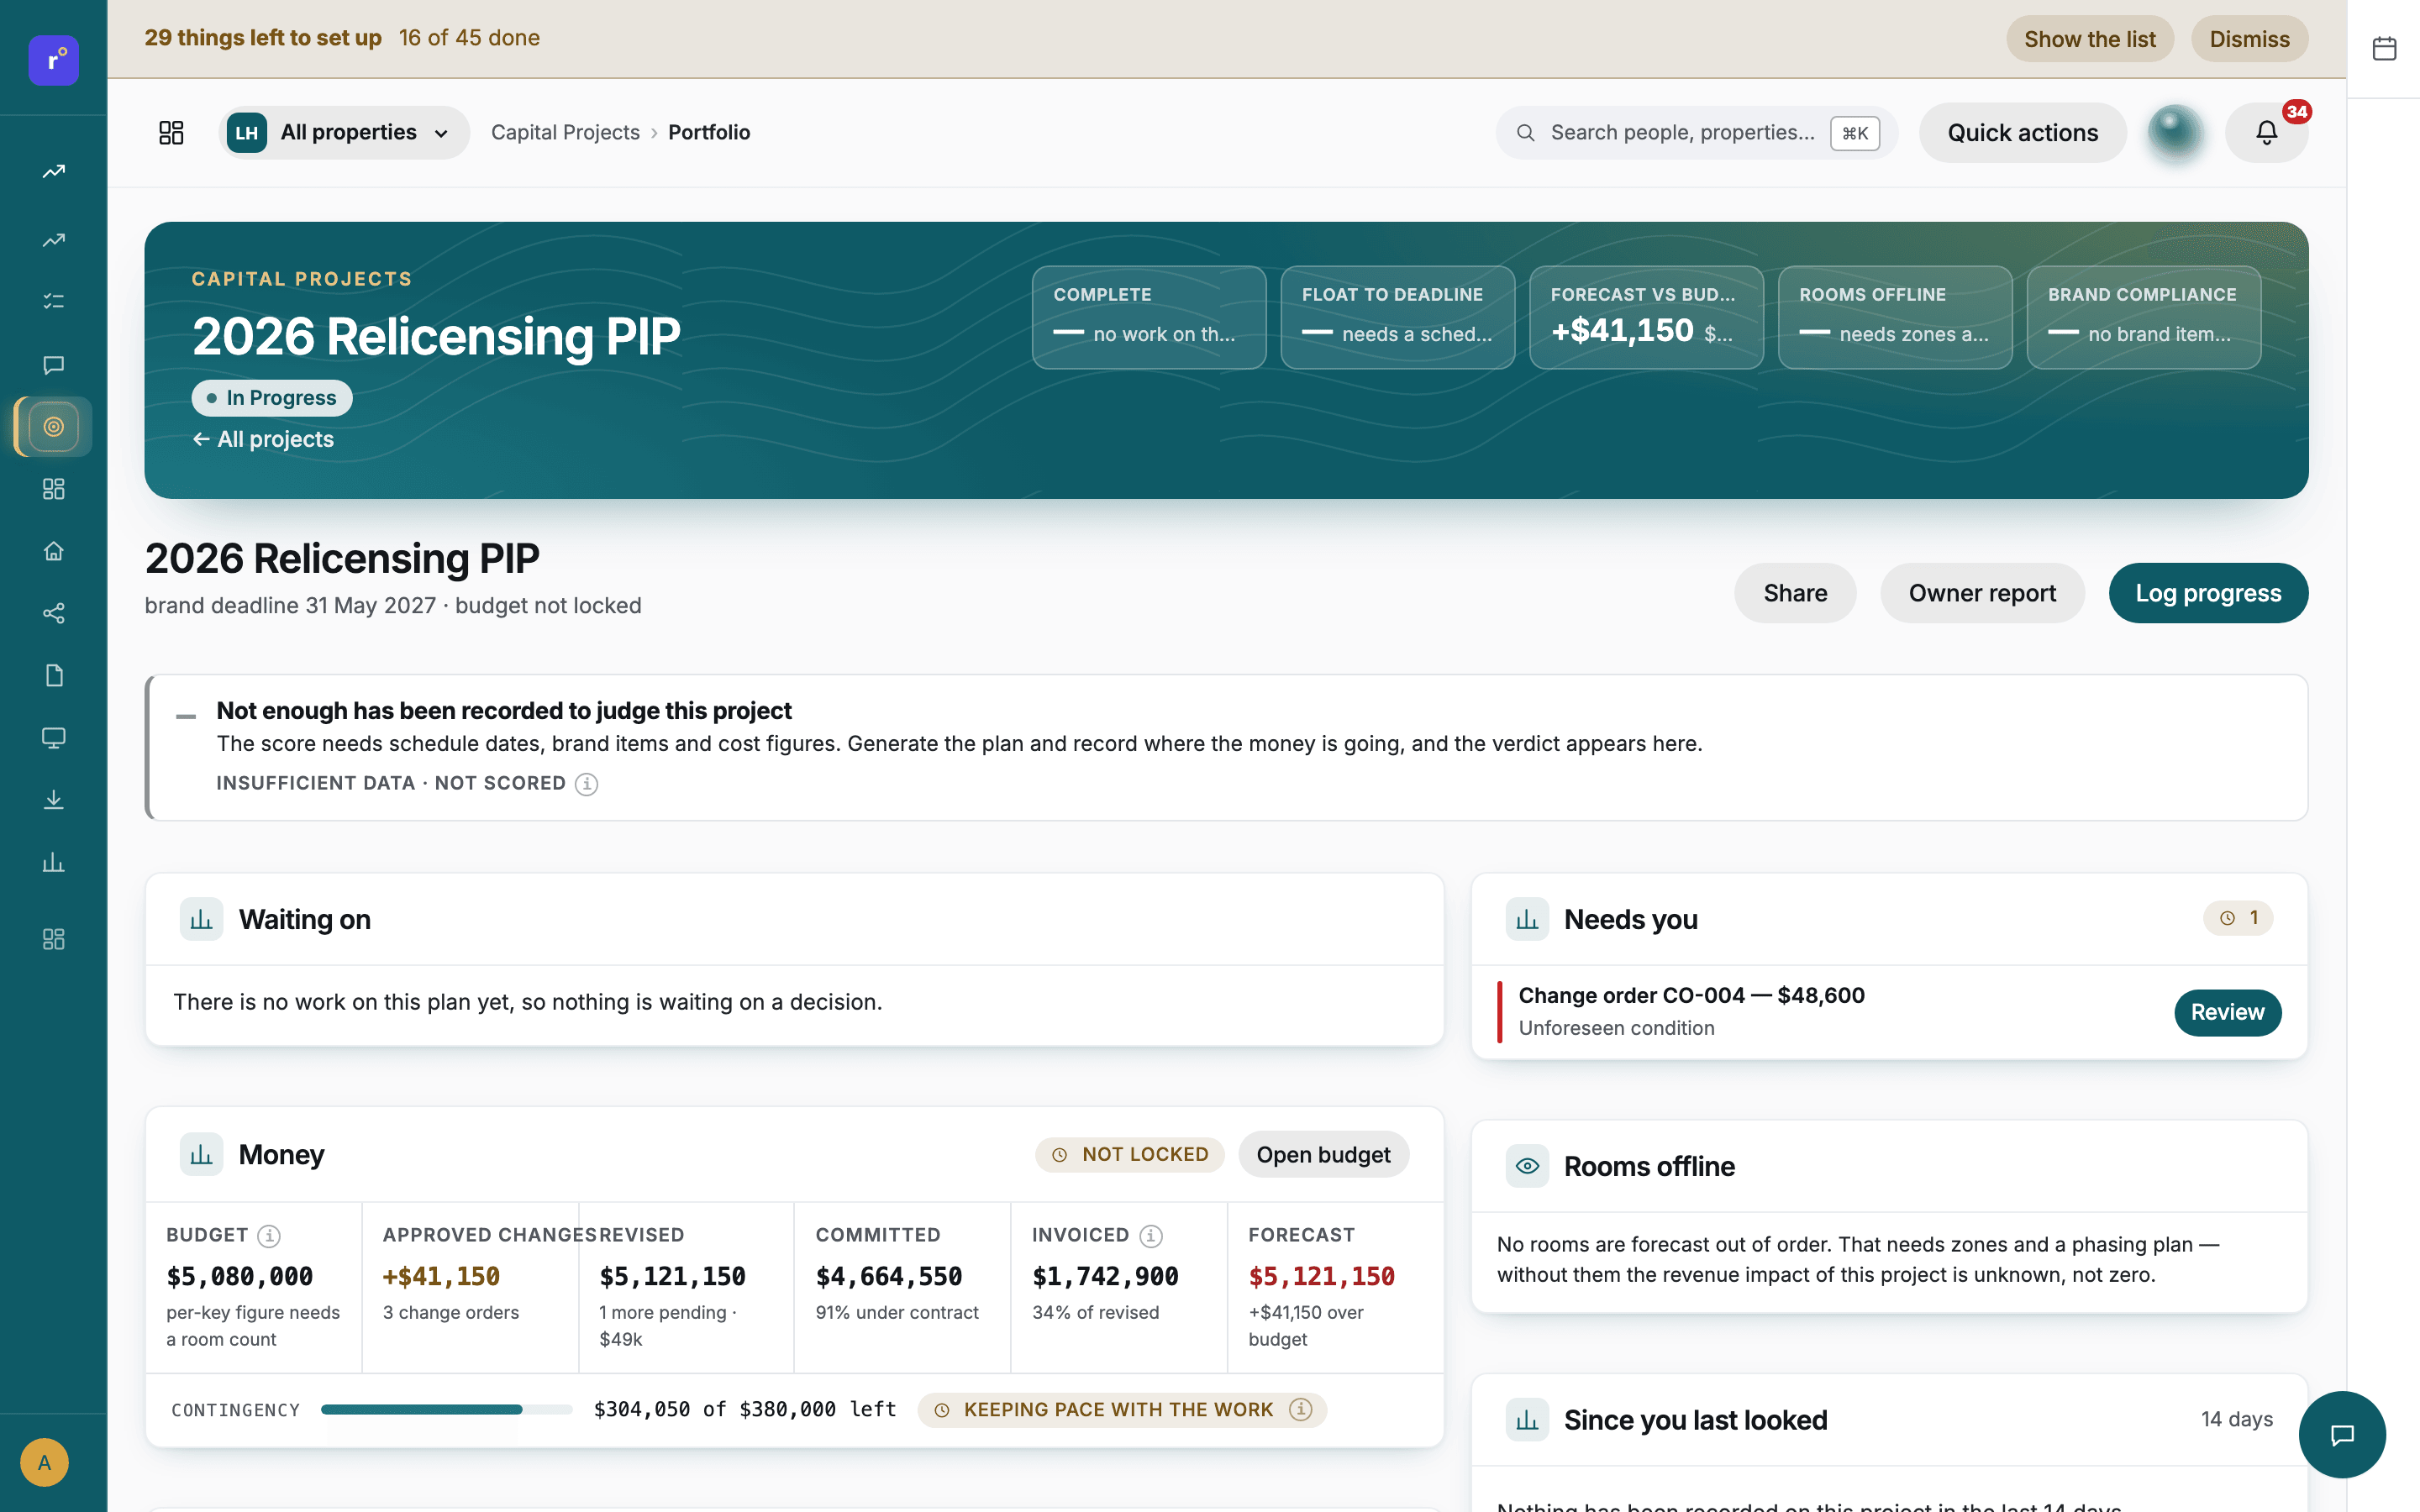
Task: Open the Float to Deadline tile
Action: coord(1397,317)
